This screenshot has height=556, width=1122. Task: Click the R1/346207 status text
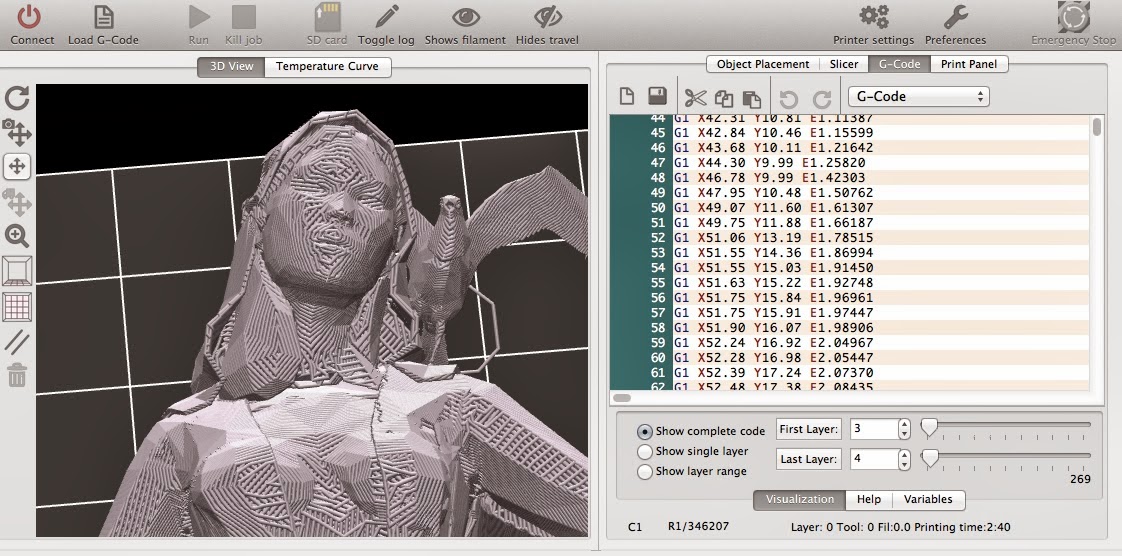pyautogui.click(x=698, y=527)
